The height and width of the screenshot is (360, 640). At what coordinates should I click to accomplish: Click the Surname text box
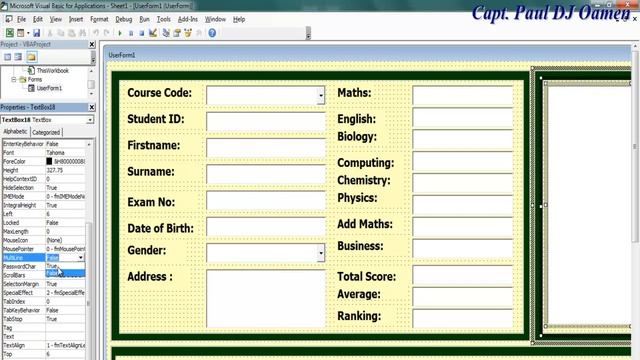tap(266, 174)
